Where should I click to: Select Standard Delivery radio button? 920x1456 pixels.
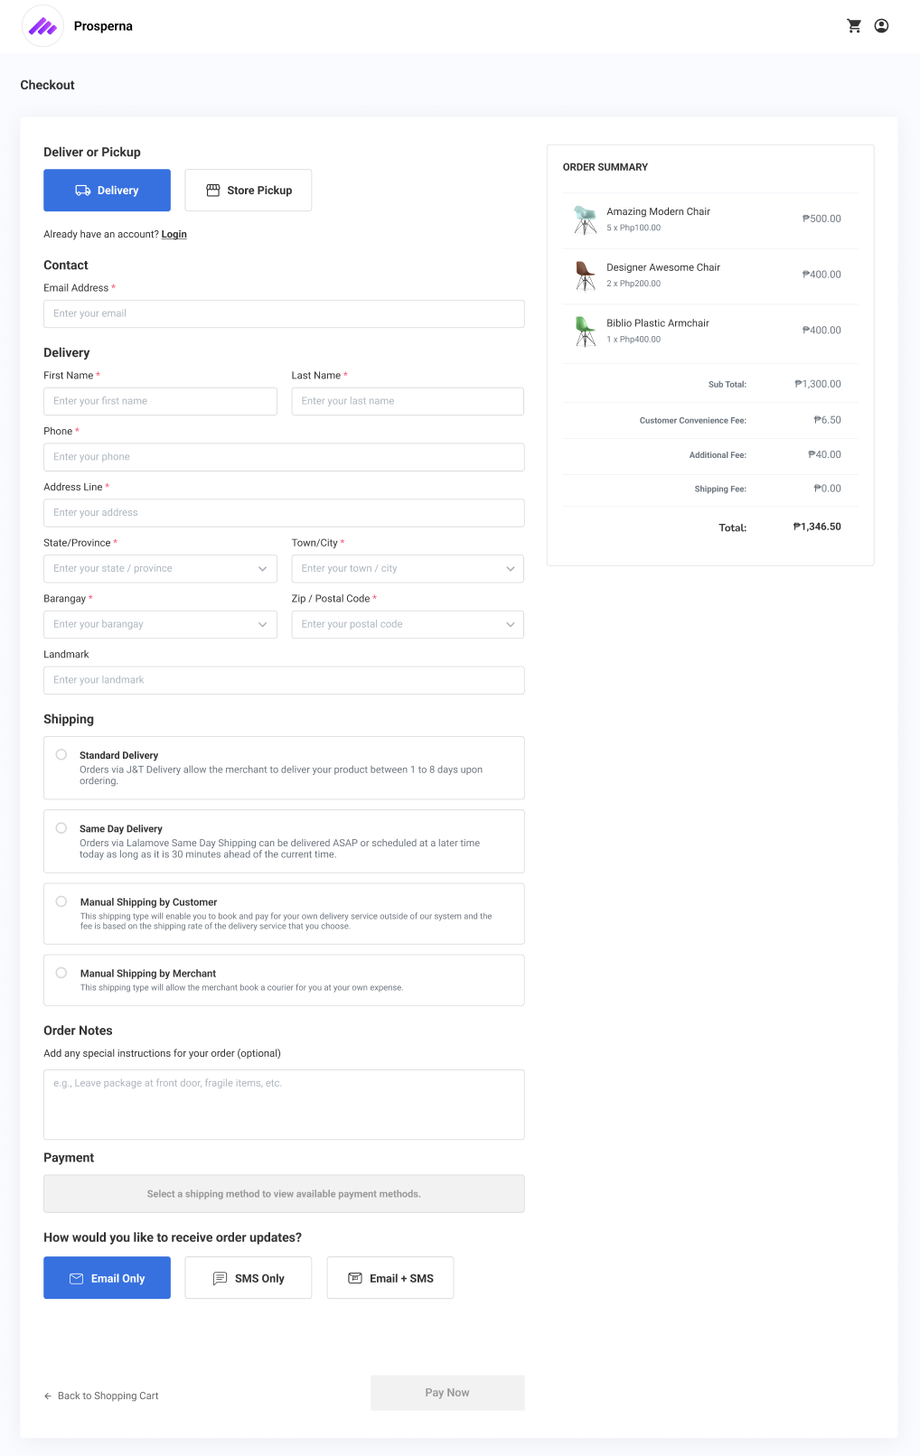pos(61,755)
